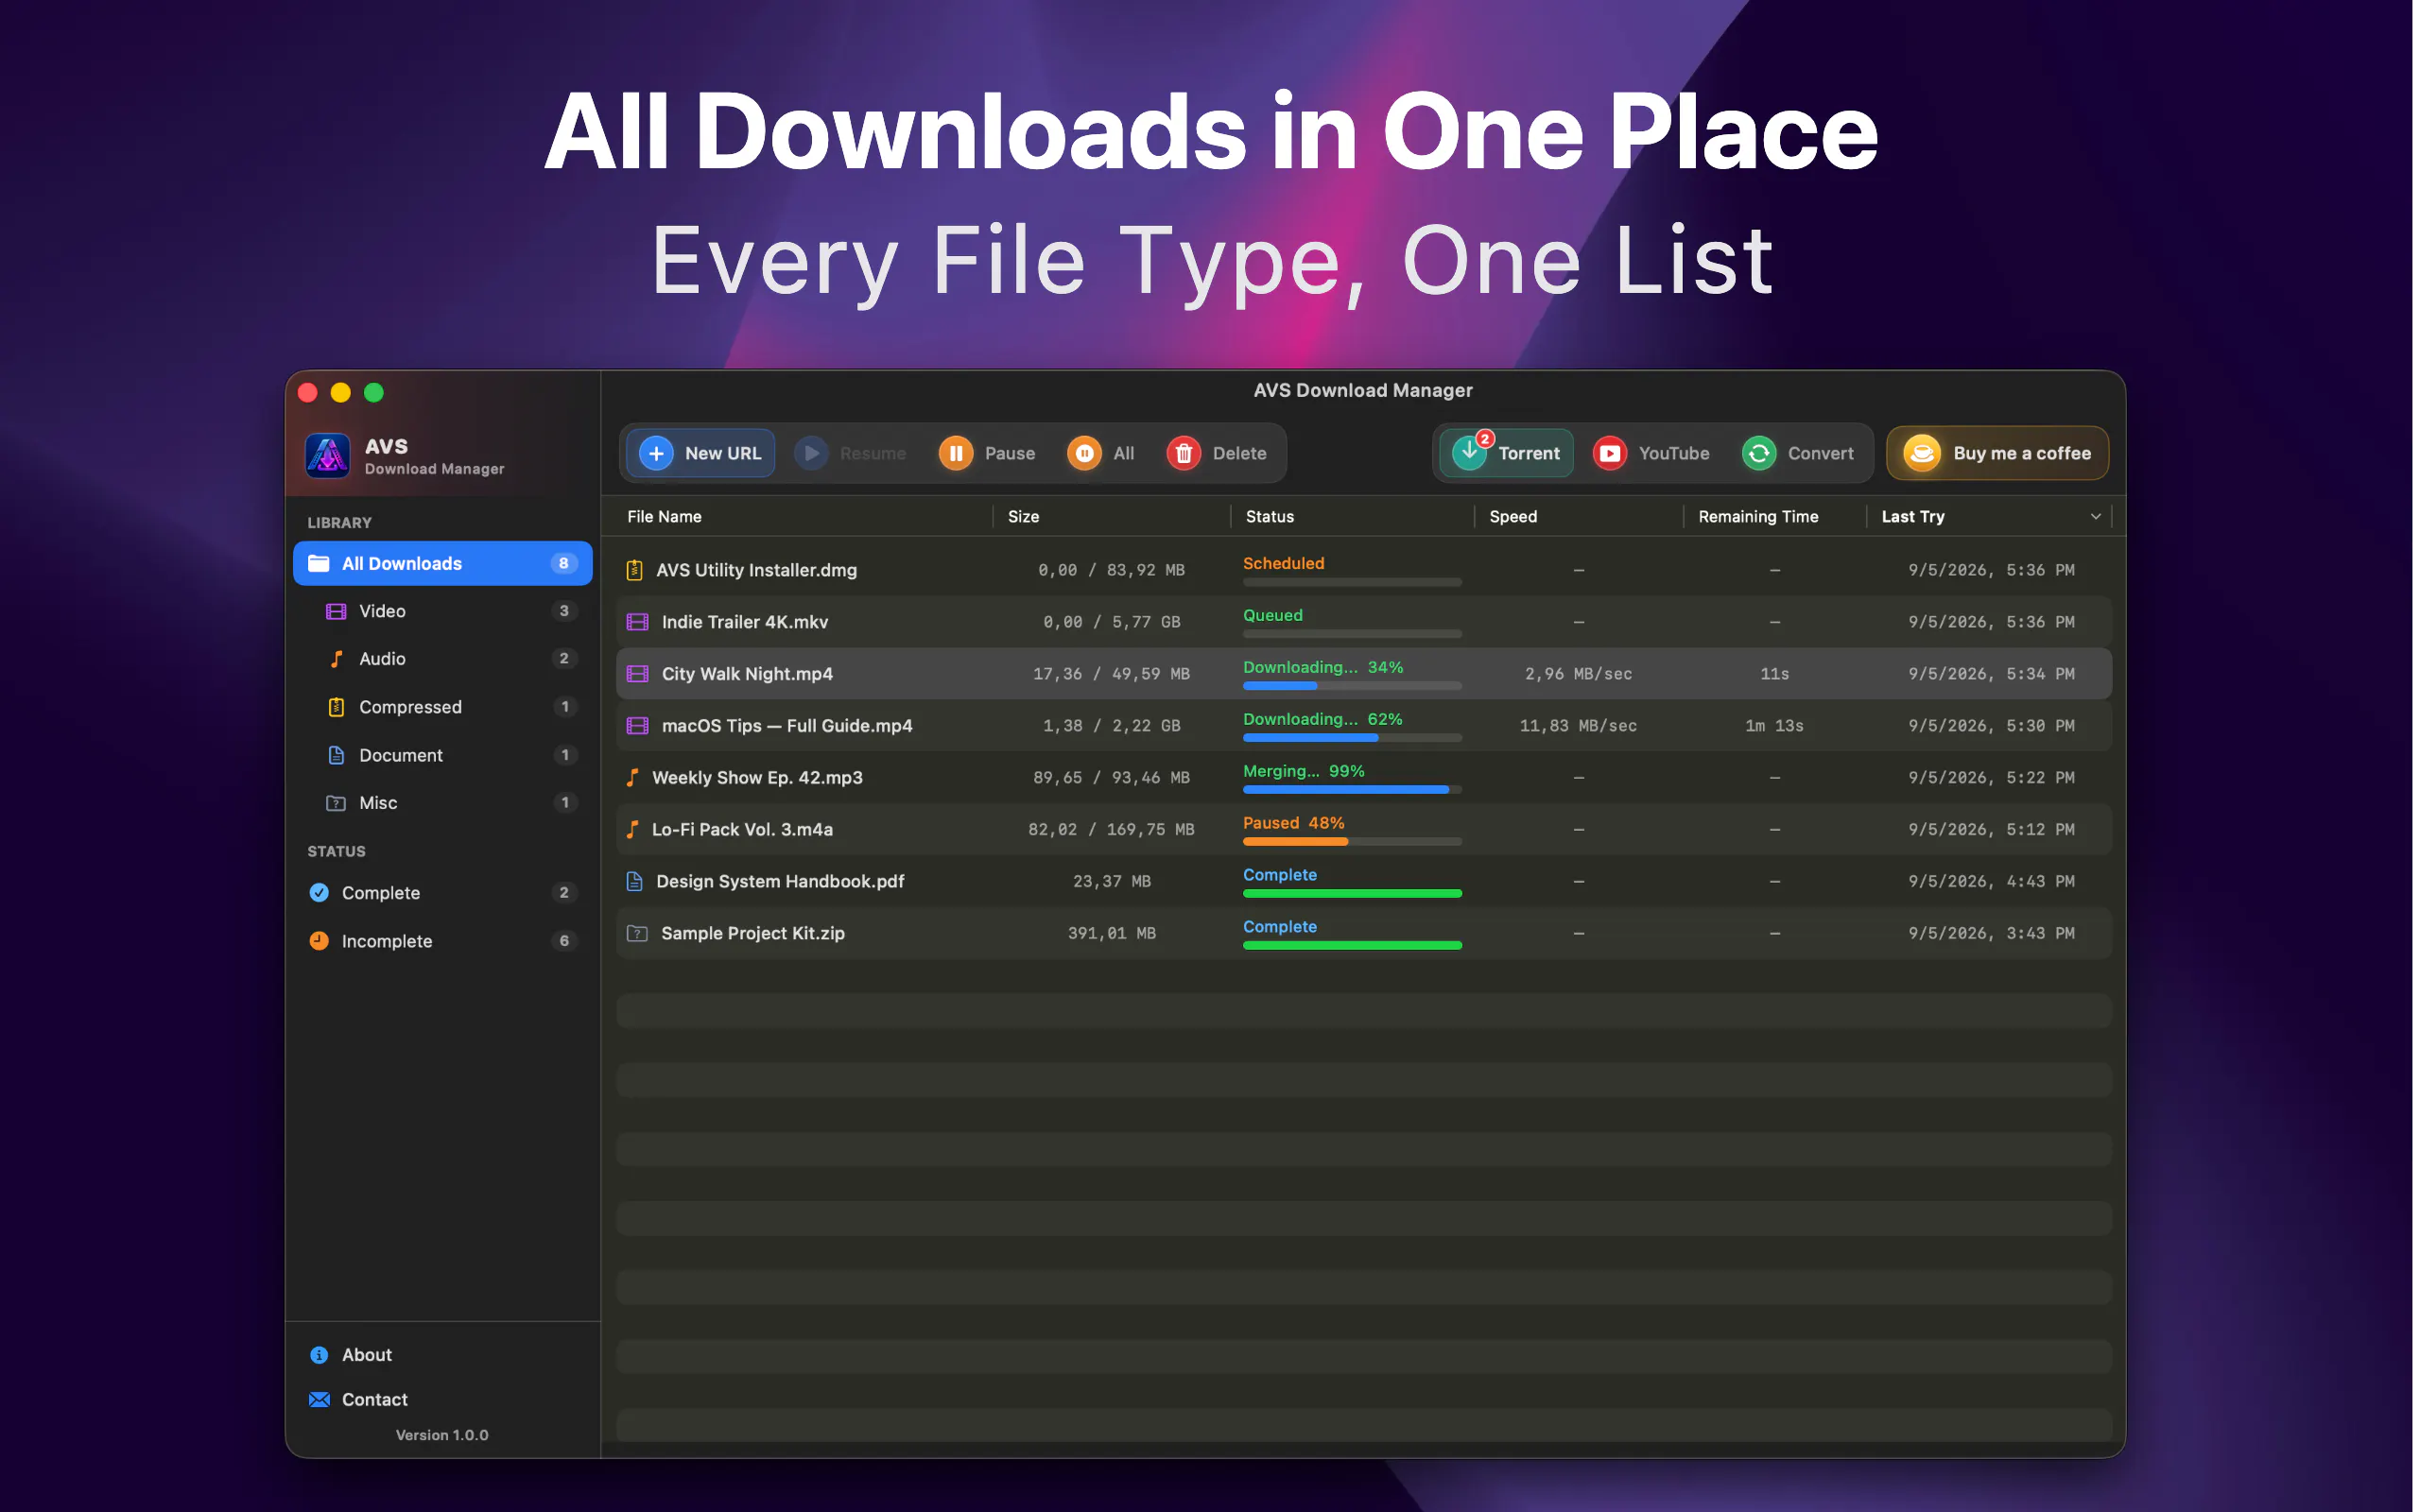Select Lo-Fi Pack Vol. 3.m4a file name
This screenshot has height=1512, width=2420.
[744, 831]
